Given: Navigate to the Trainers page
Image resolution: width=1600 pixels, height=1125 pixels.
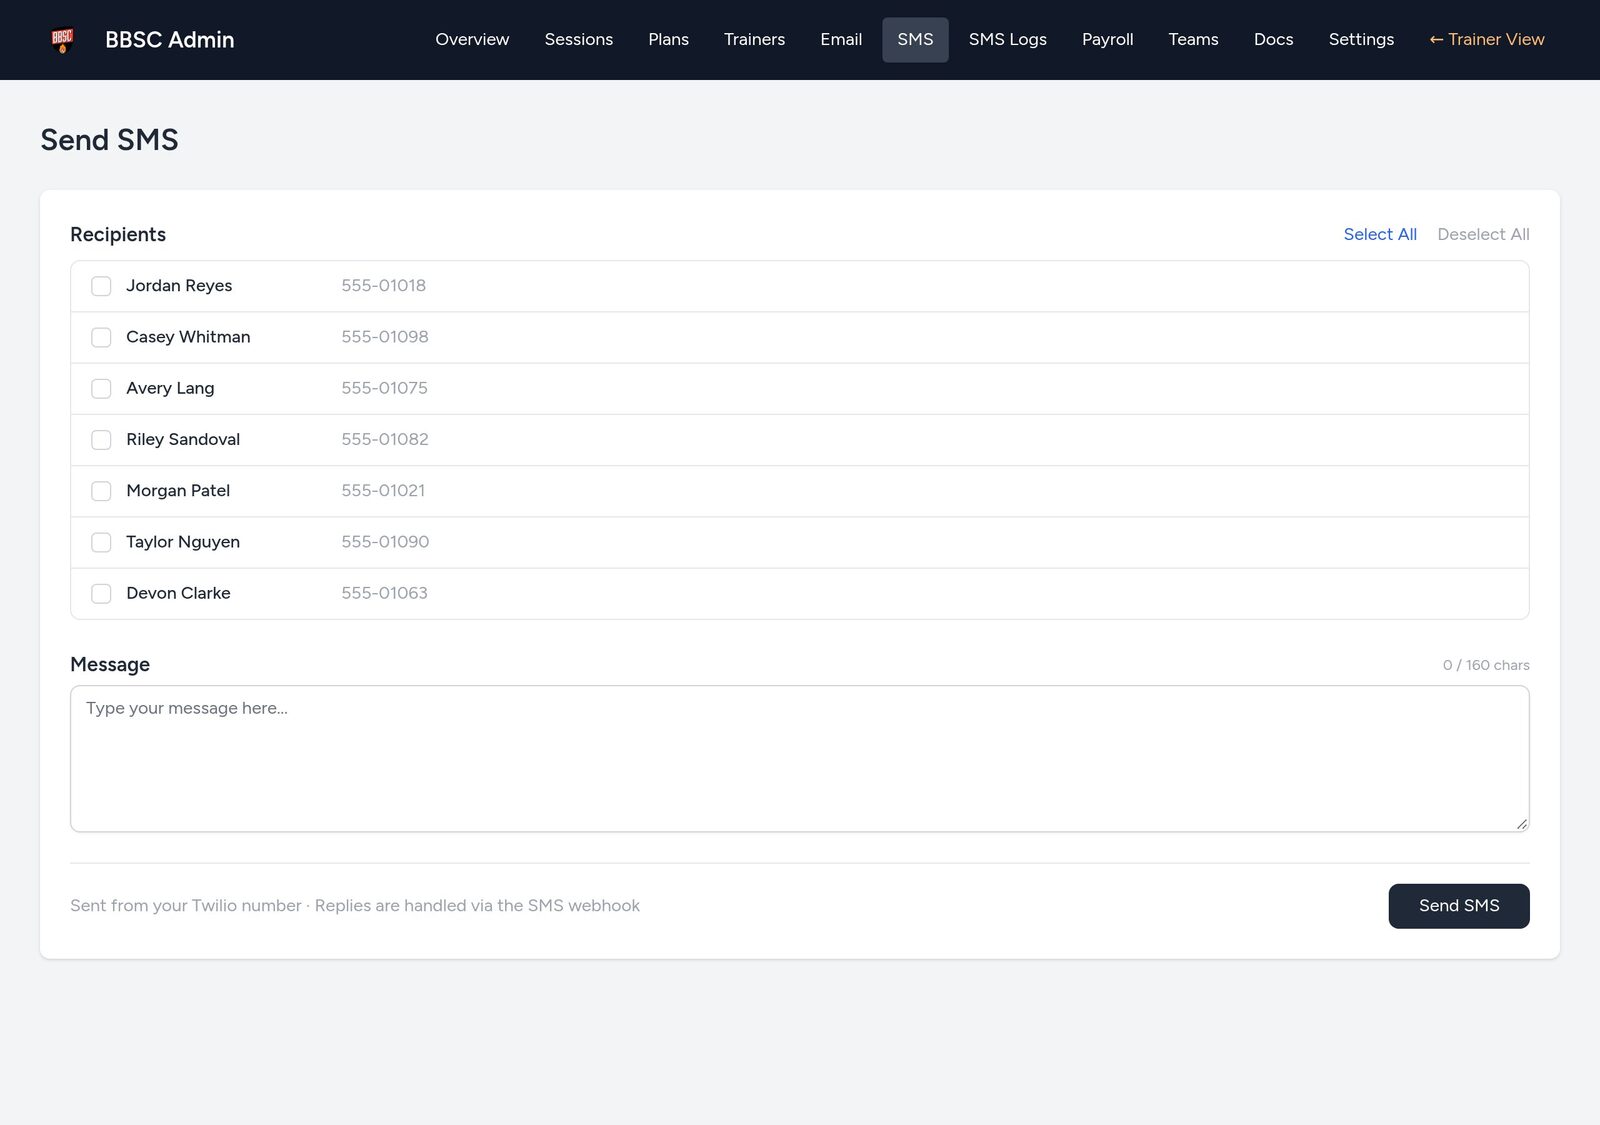Looking at the screenshot, I should click(x=754, y=40).
